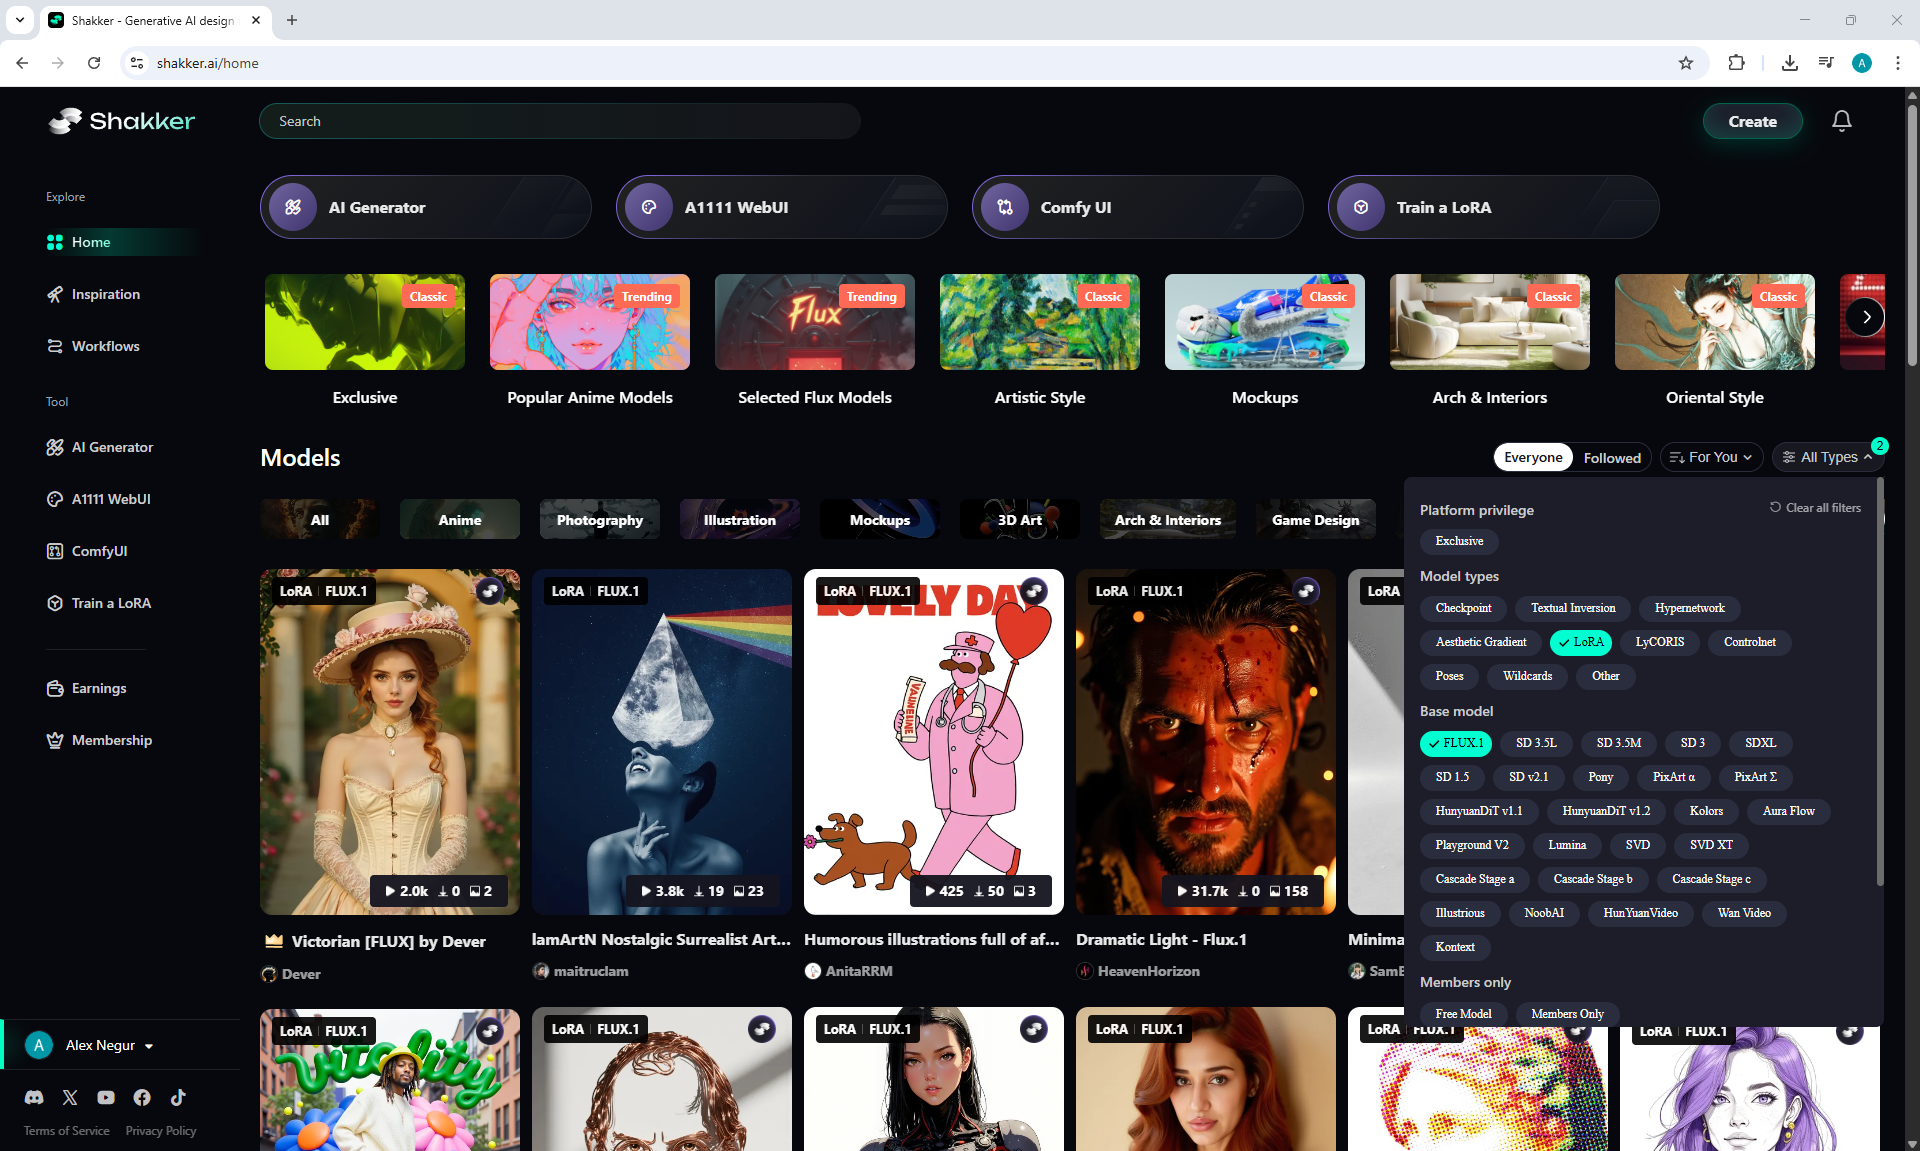Open Discord link icon in footer
Viewport: 1920px width, 1151px height.
[34, 1097]
